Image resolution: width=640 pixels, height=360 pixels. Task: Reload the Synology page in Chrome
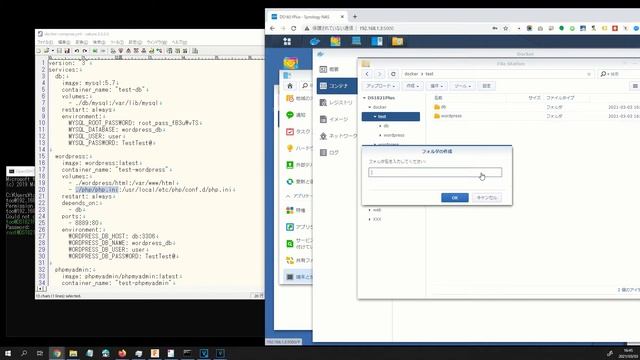click(x=293, y=28)
